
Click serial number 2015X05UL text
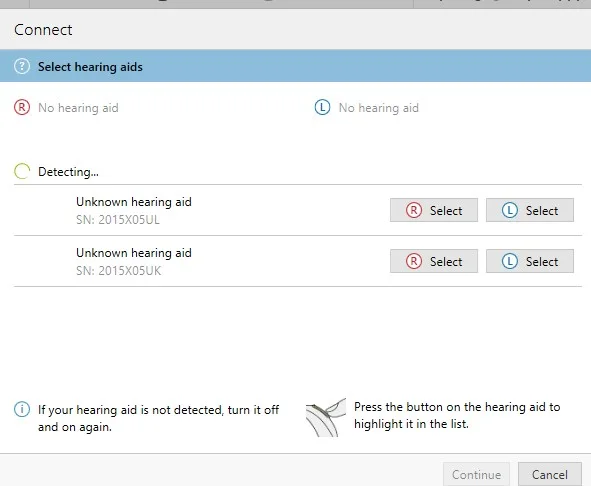(x=118, y=220)
